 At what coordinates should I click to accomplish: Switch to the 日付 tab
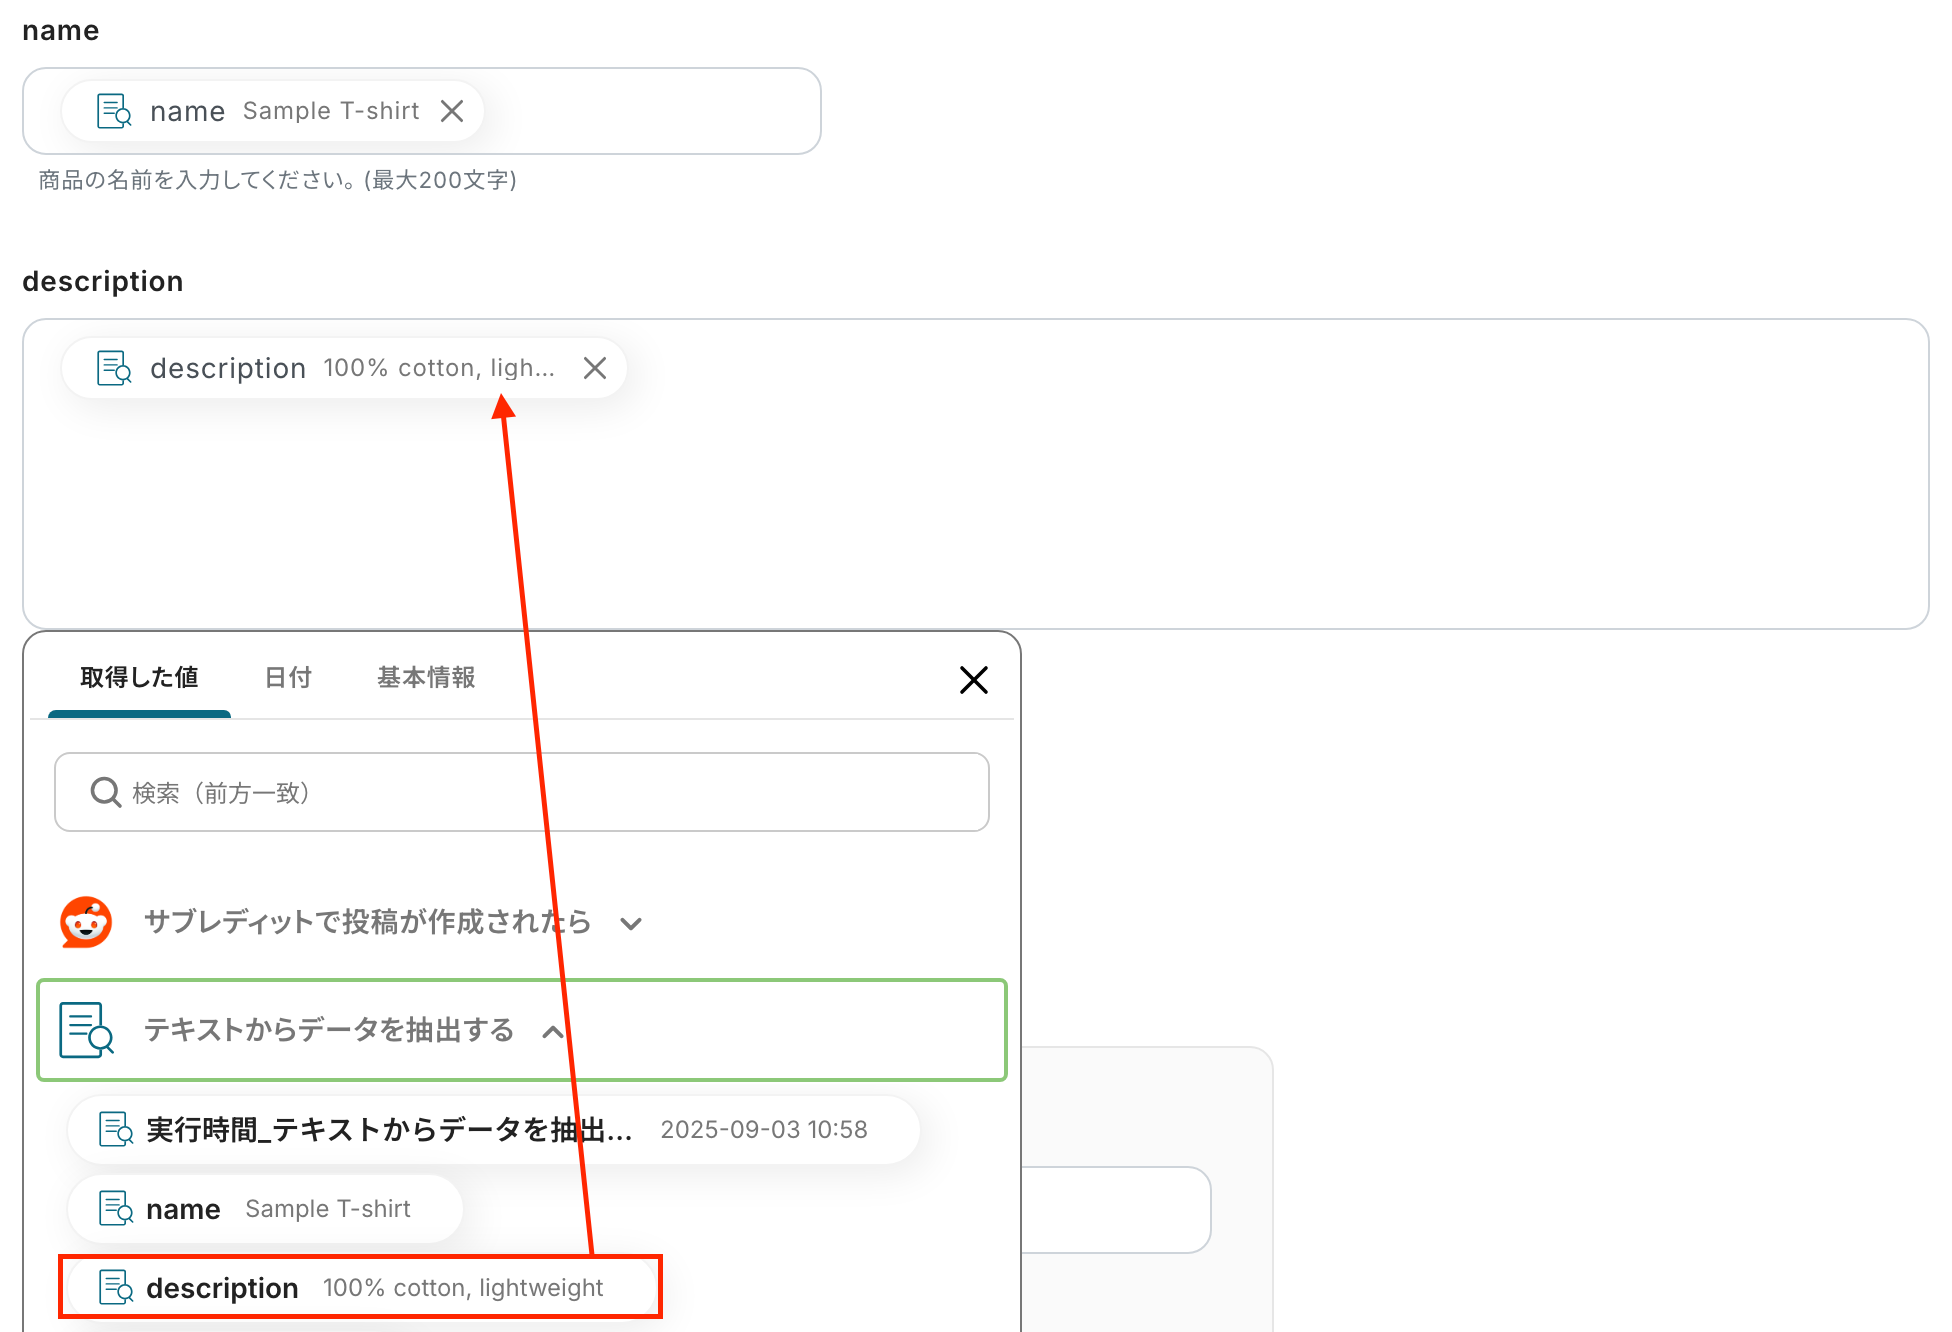288,678
